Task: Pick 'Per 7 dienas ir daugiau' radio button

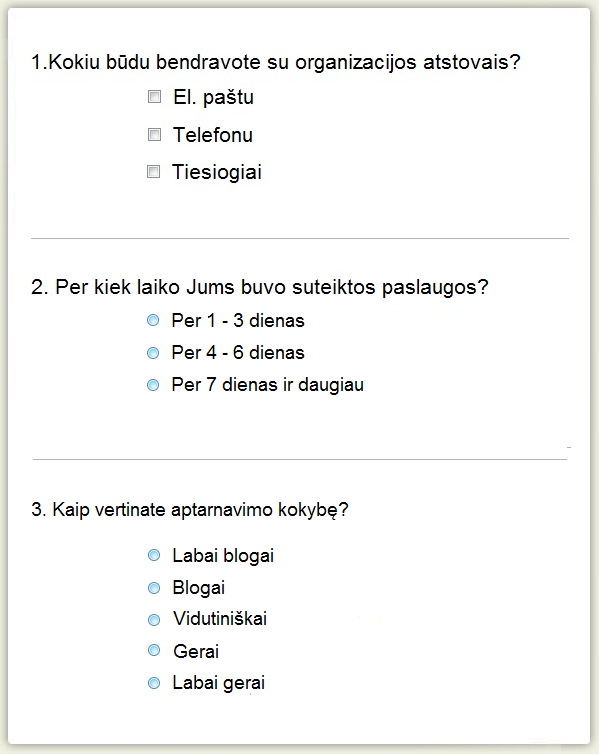Action: click(x=153, y=385)
